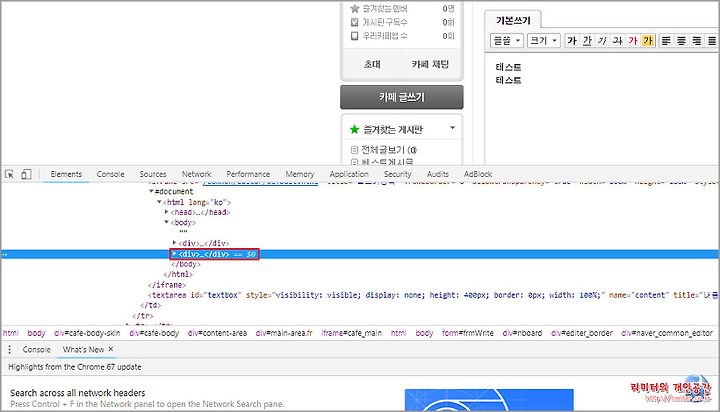Click the green star beside 즐겨찾는 게시판
The image size is (720, 412).
pos(354,130)
